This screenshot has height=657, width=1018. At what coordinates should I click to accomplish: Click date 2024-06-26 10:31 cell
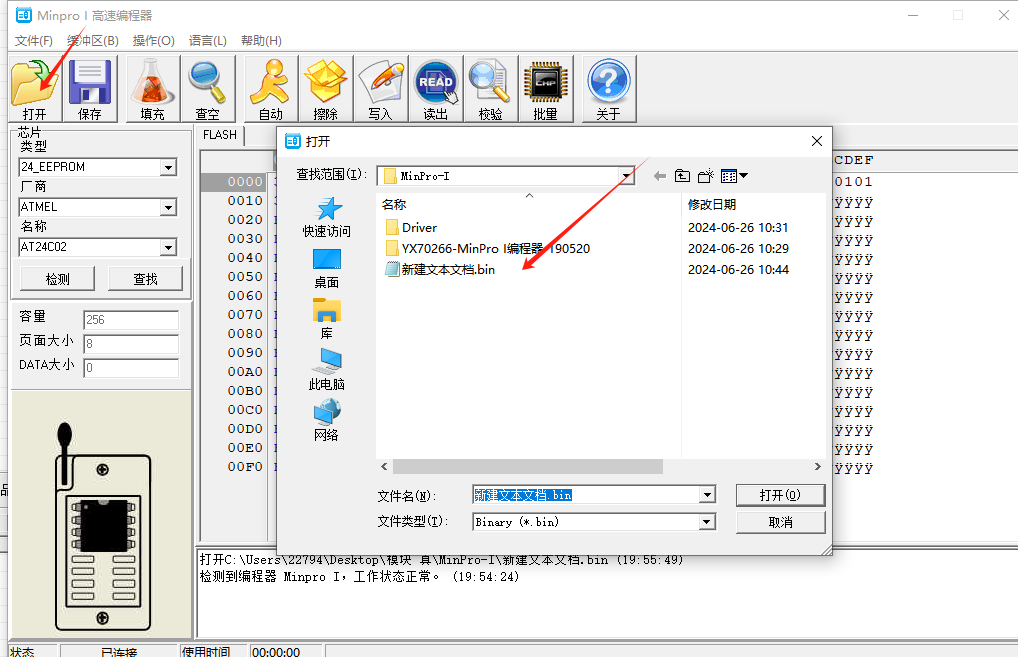(x=738, y=228)
